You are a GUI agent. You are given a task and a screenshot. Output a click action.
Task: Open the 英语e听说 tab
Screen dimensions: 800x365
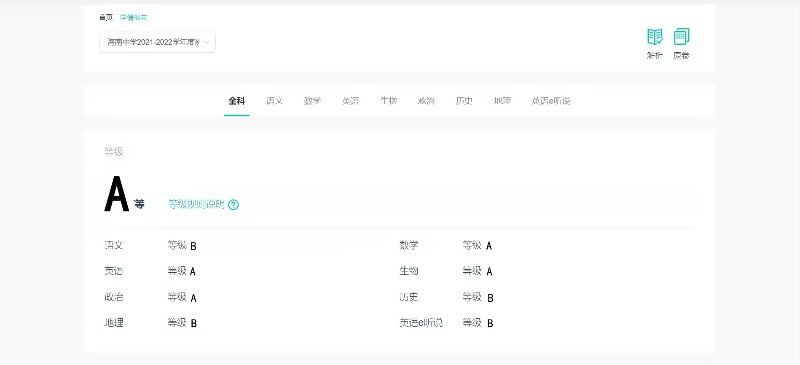click(551, 101)
